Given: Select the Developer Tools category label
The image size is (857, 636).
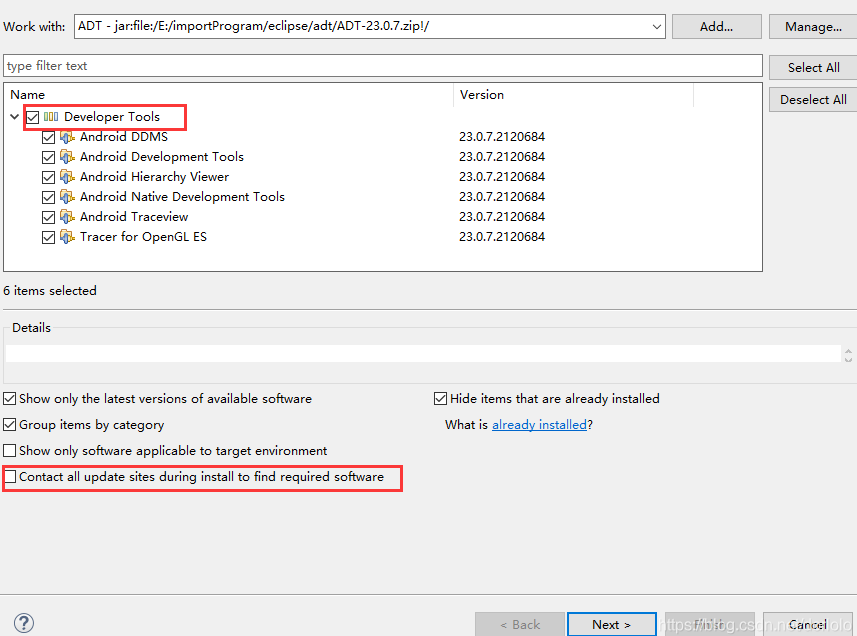Looking at the screenshot, I should (x=112, y=116).
